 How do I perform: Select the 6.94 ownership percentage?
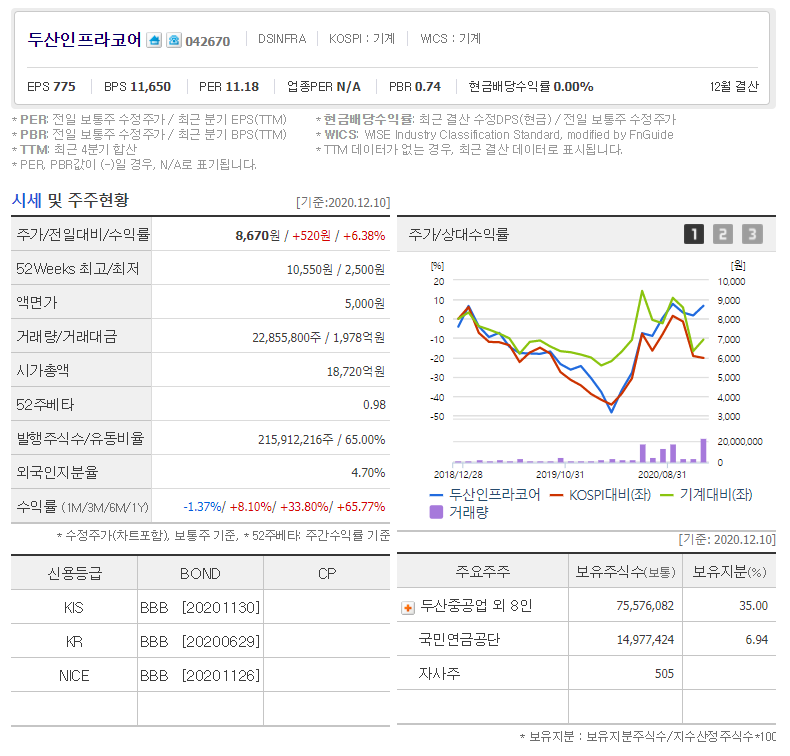click(x=756, y=640)
